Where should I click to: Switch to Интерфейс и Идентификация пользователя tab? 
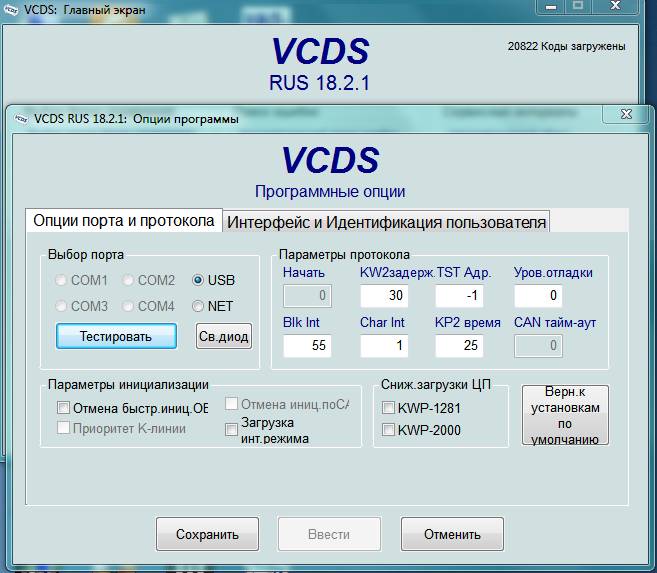click(386, 222)
